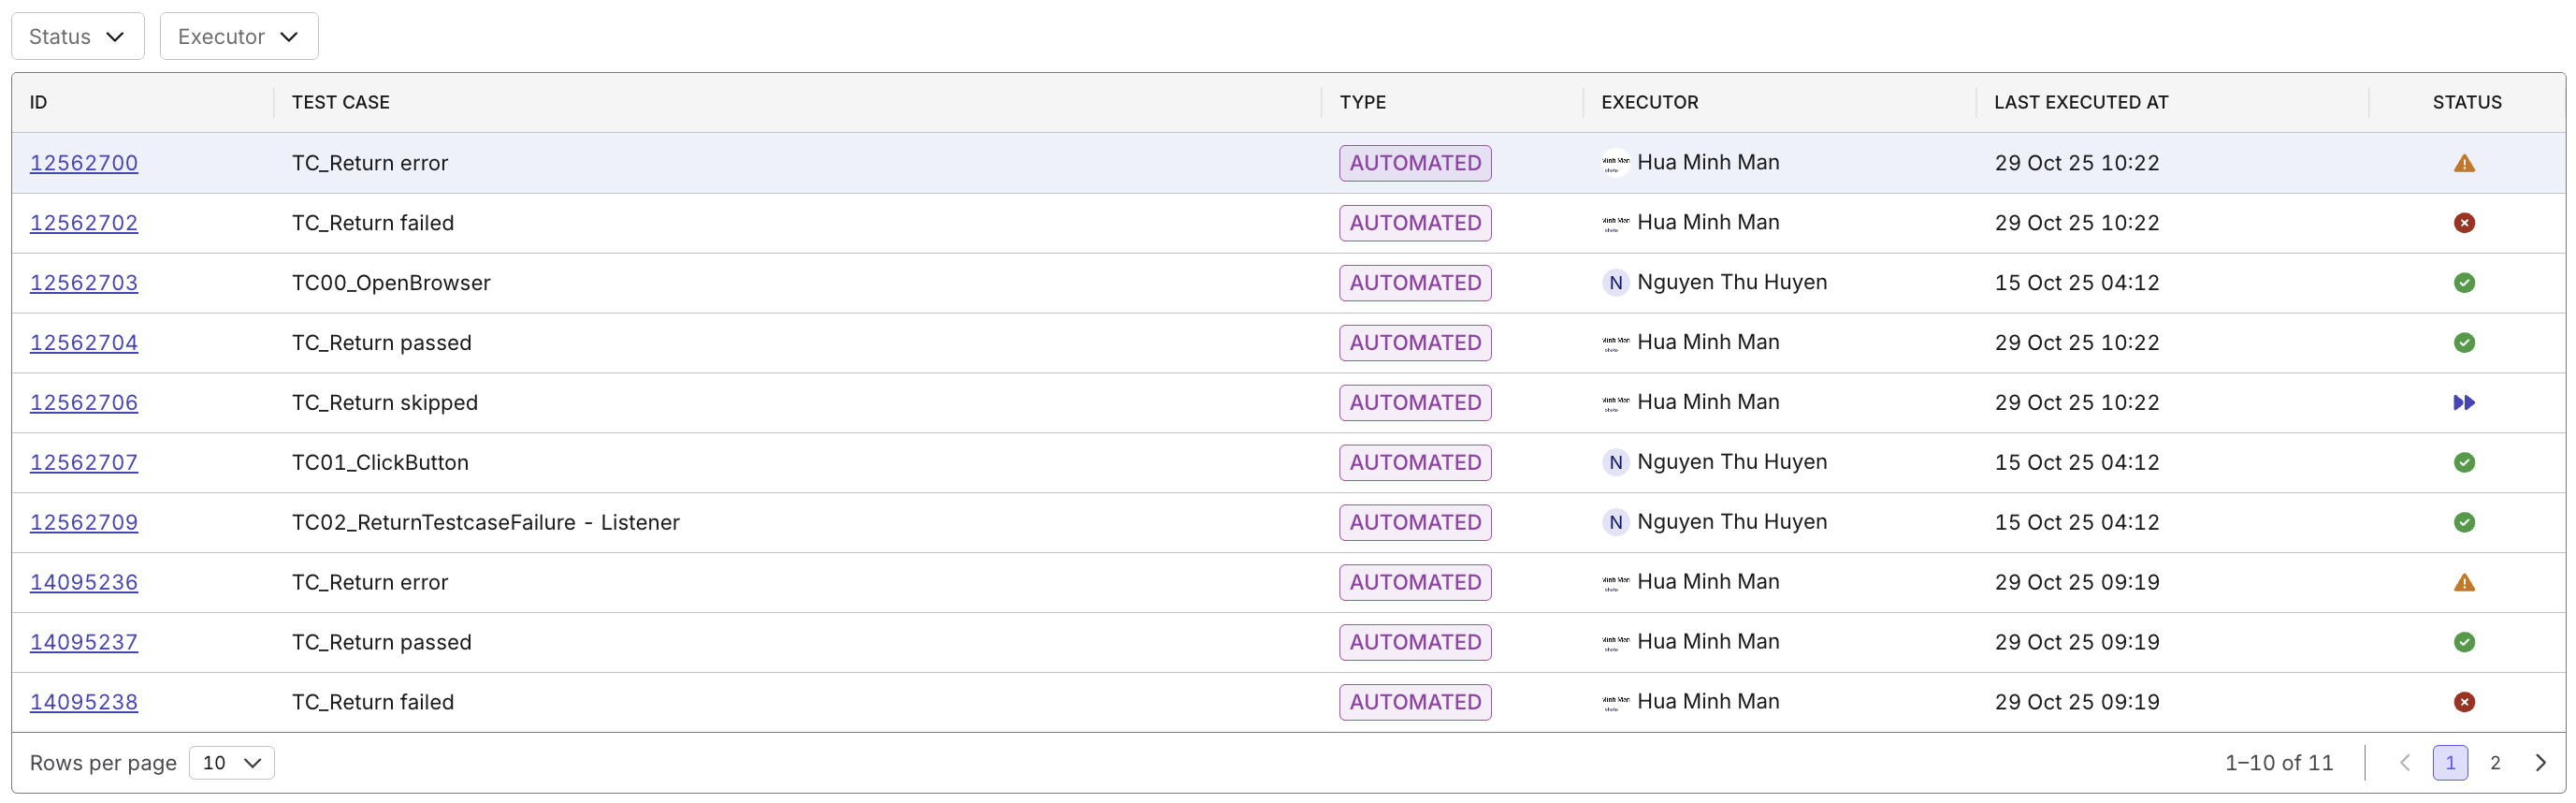Go to page 2 of results
This screenshot has width=2576, height=803.
(2495, 763)
